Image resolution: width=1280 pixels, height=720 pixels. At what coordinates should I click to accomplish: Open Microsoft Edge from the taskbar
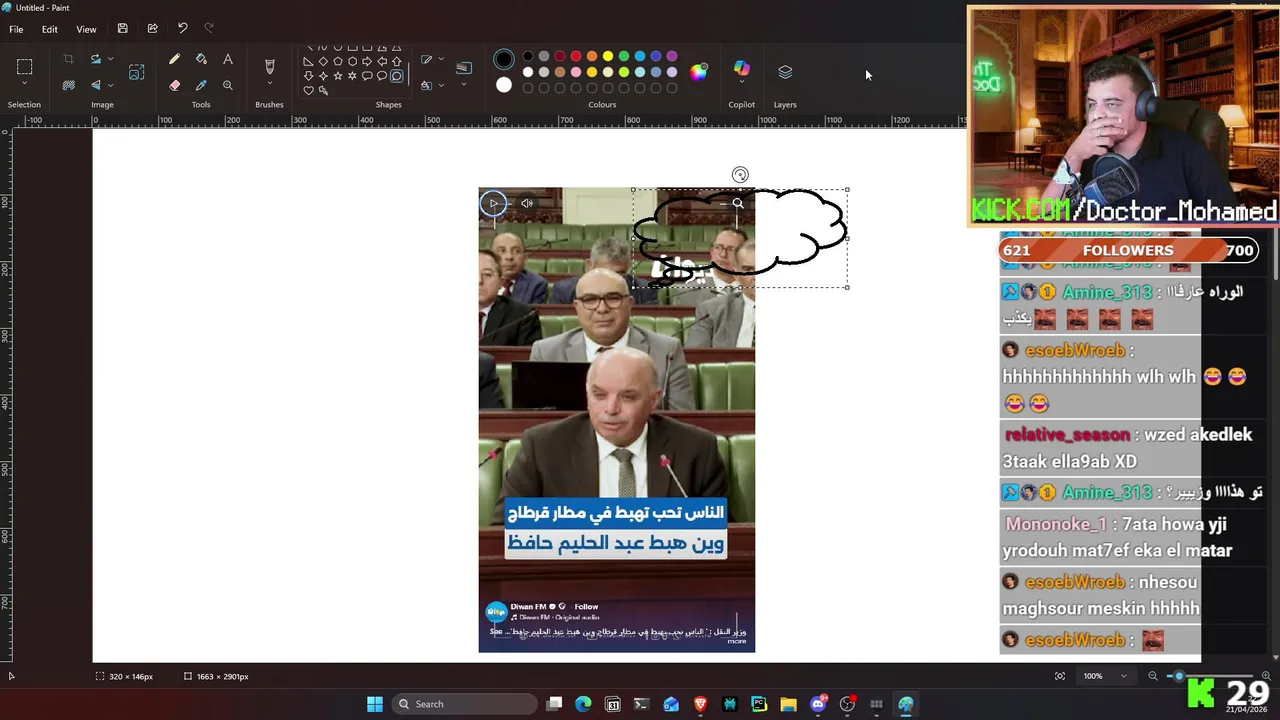(583, 704)
